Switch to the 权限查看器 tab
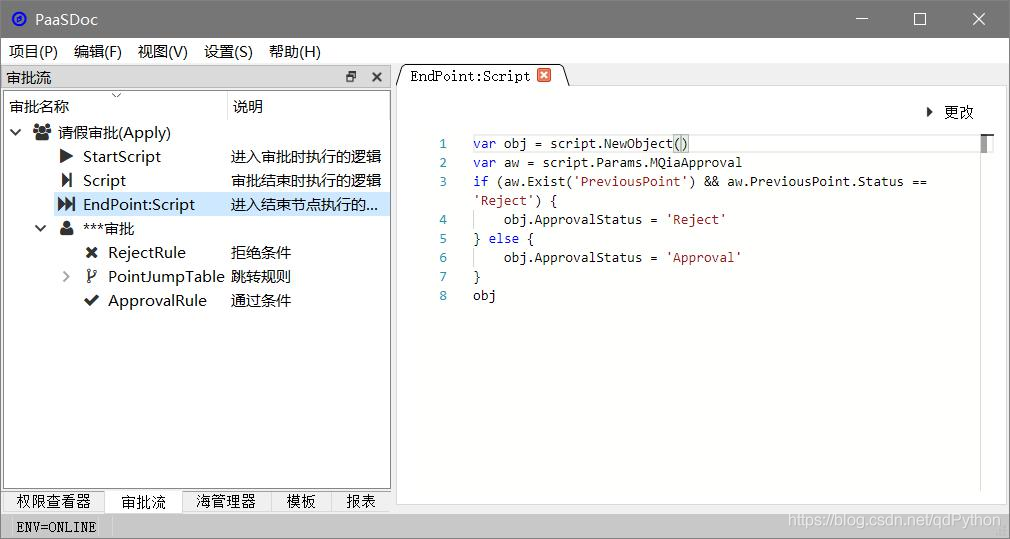The width and height of the screenshot is (1010, 539). tap(53, 501)
